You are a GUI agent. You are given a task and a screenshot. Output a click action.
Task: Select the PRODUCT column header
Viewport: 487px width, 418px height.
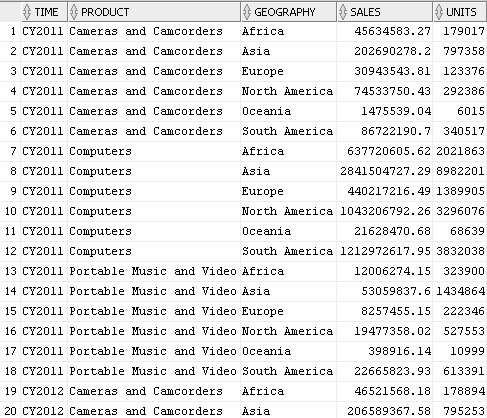[154, 12]
